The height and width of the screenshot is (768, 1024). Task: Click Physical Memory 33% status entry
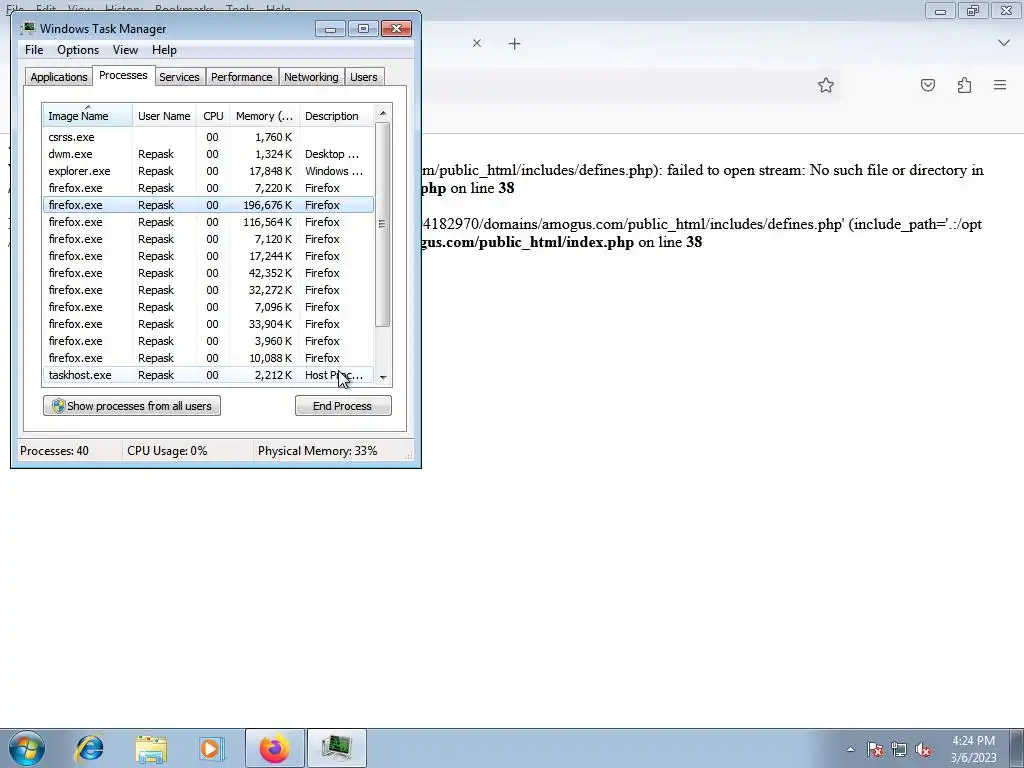(317, 451)
